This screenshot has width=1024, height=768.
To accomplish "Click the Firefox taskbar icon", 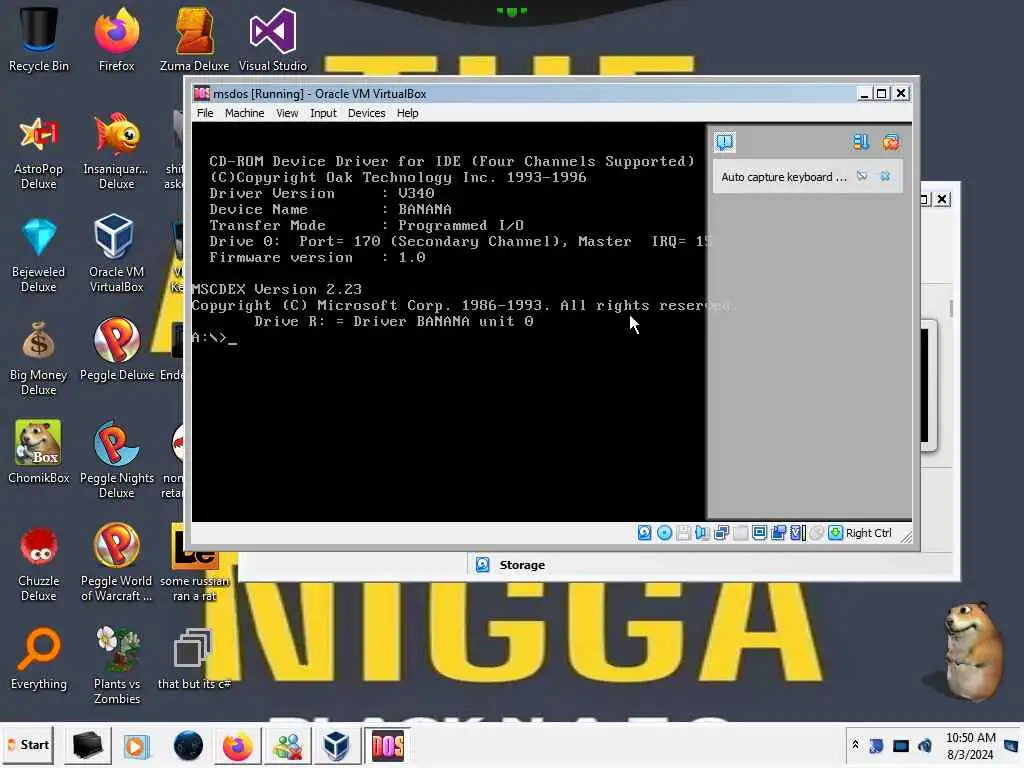I will (x=238, y=746).
